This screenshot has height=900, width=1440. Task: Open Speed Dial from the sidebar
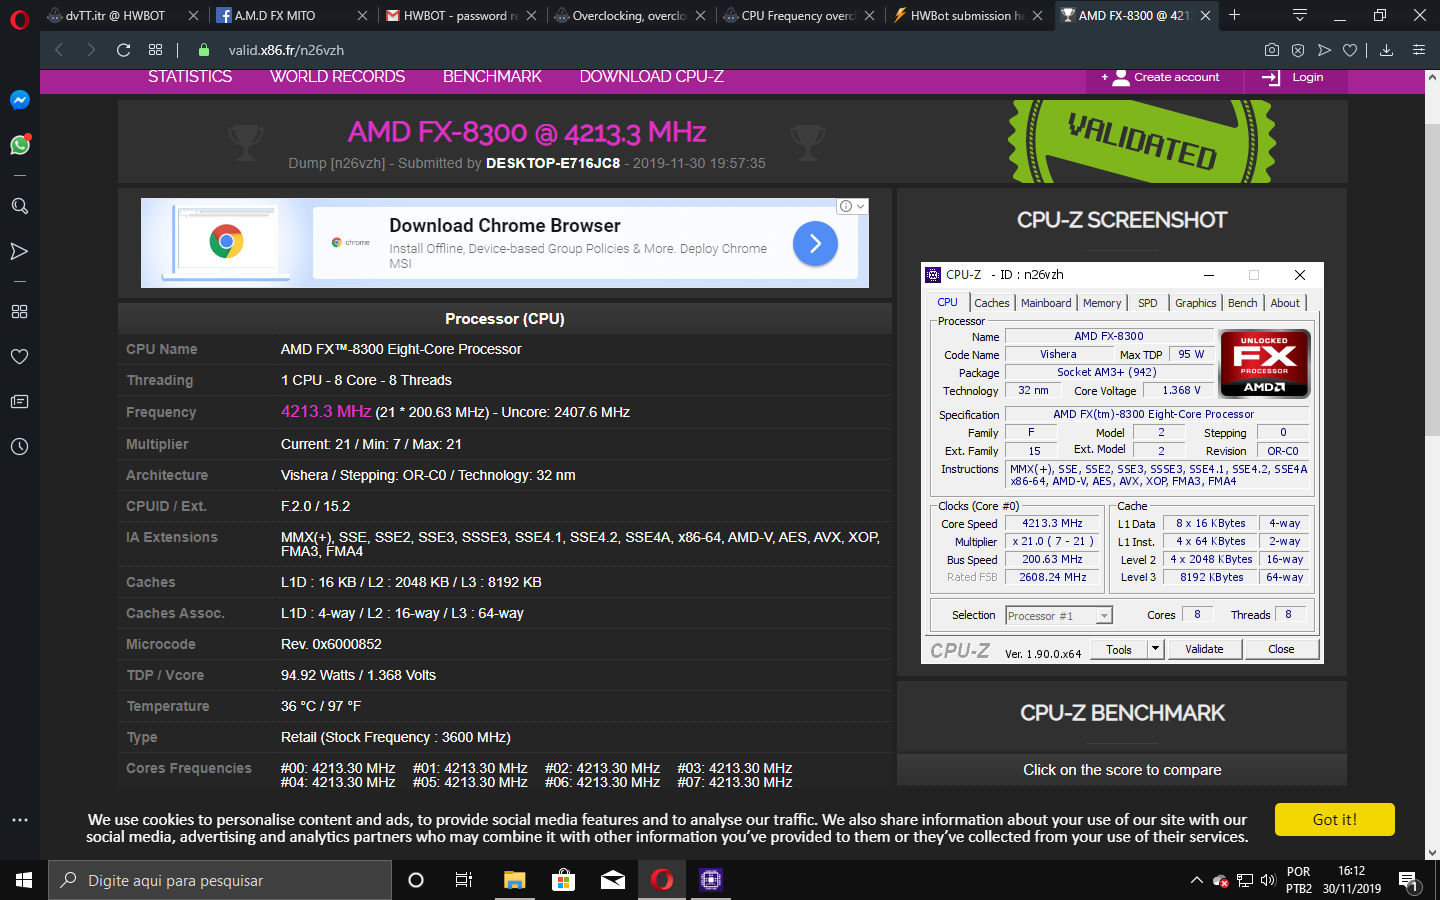click(19, 312)
